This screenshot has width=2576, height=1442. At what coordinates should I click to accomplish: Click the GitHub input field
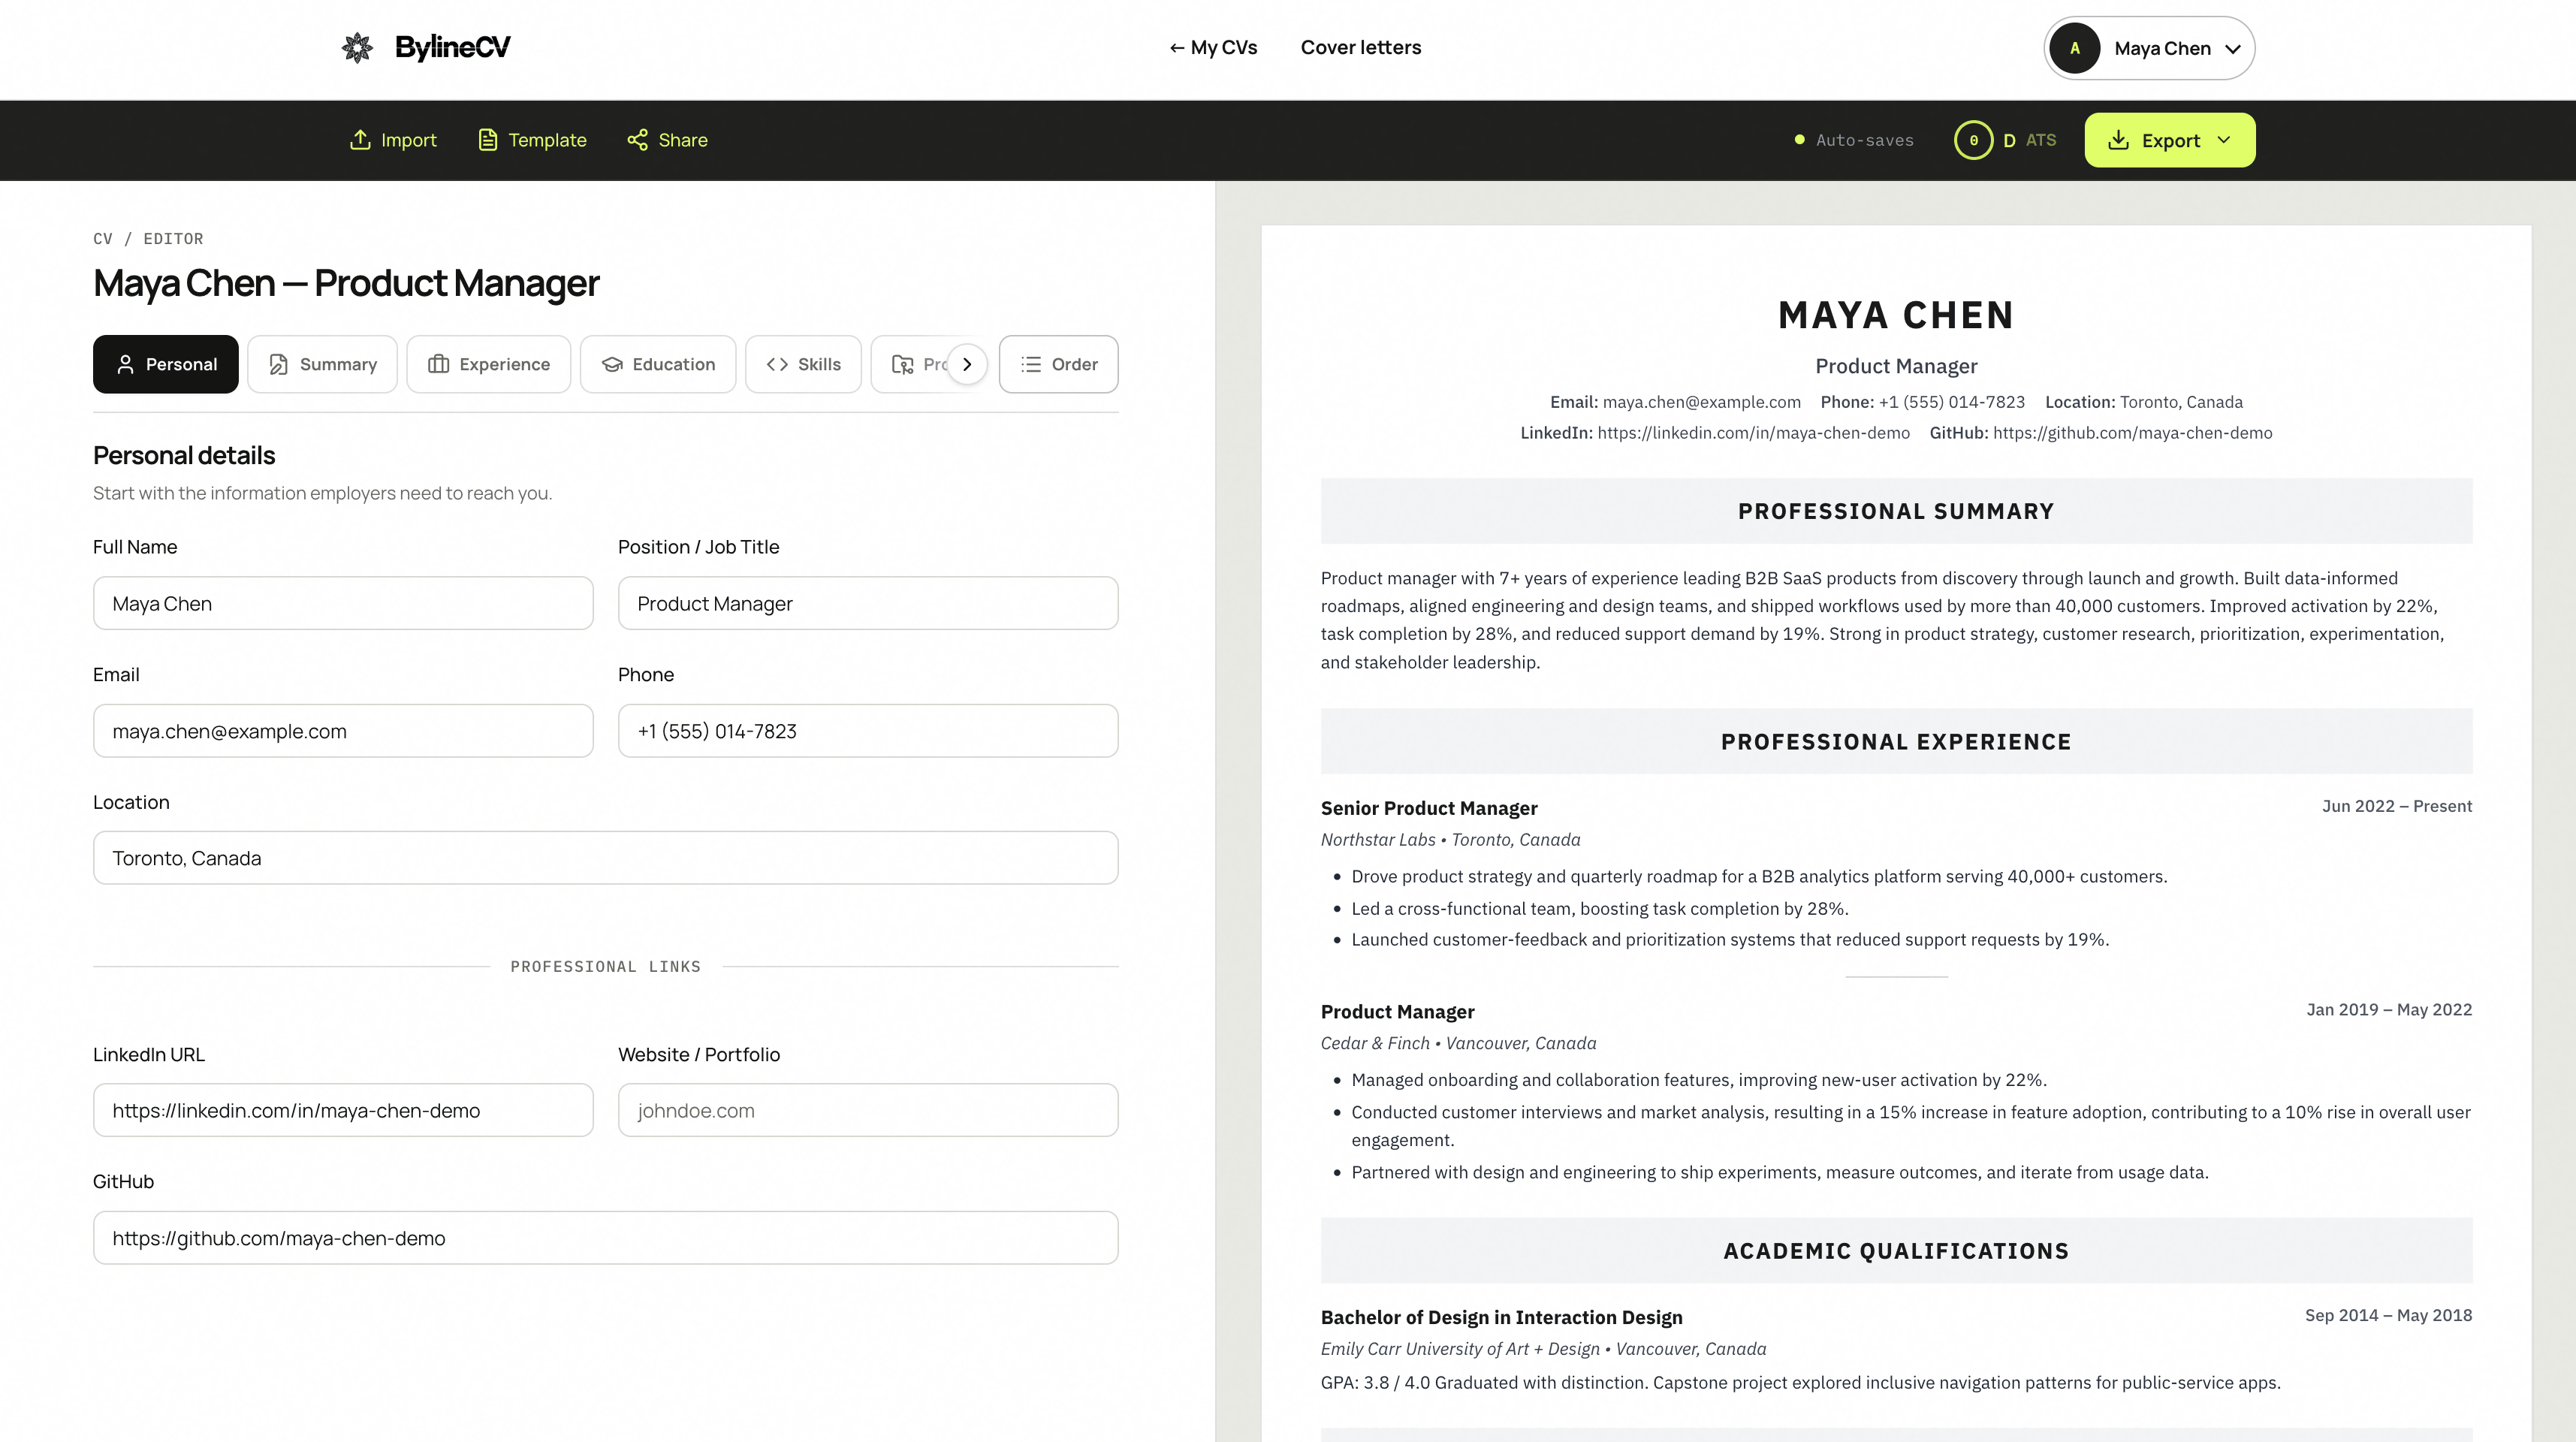606,1238
